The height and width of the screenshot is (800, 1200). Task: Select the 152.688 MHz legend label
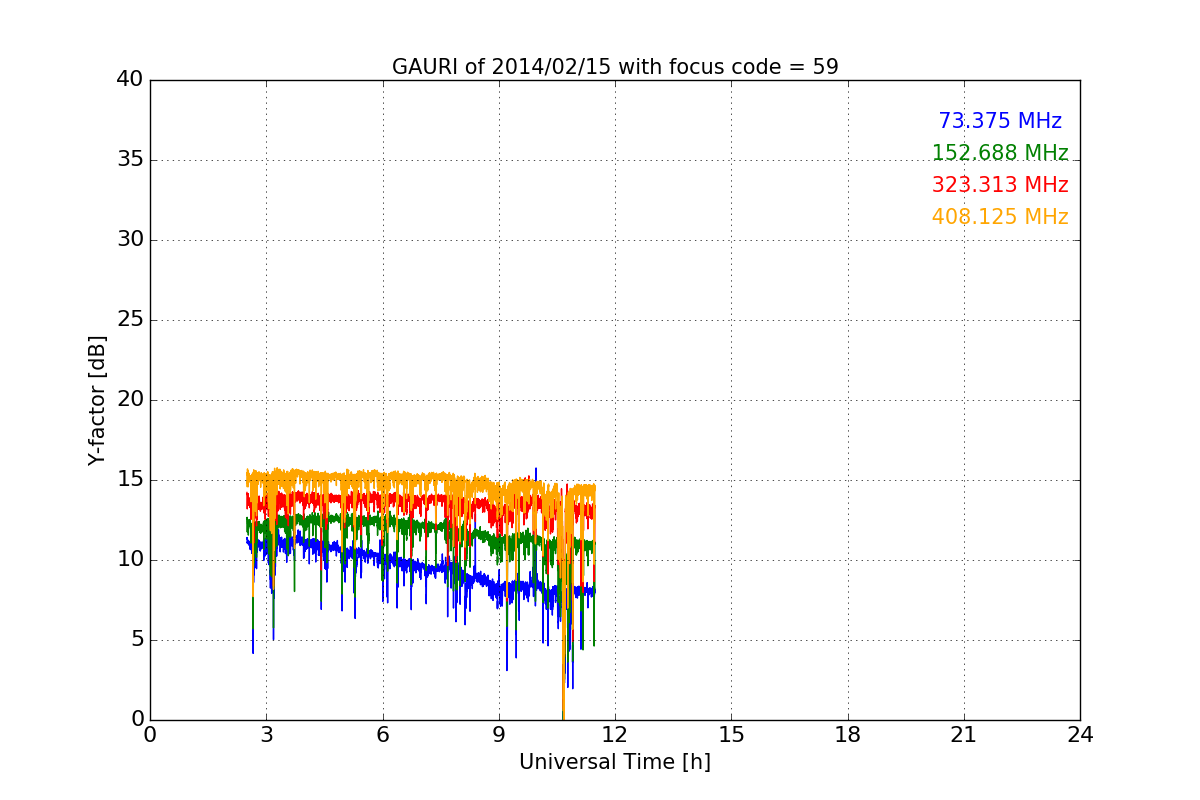coord(1000,153)
